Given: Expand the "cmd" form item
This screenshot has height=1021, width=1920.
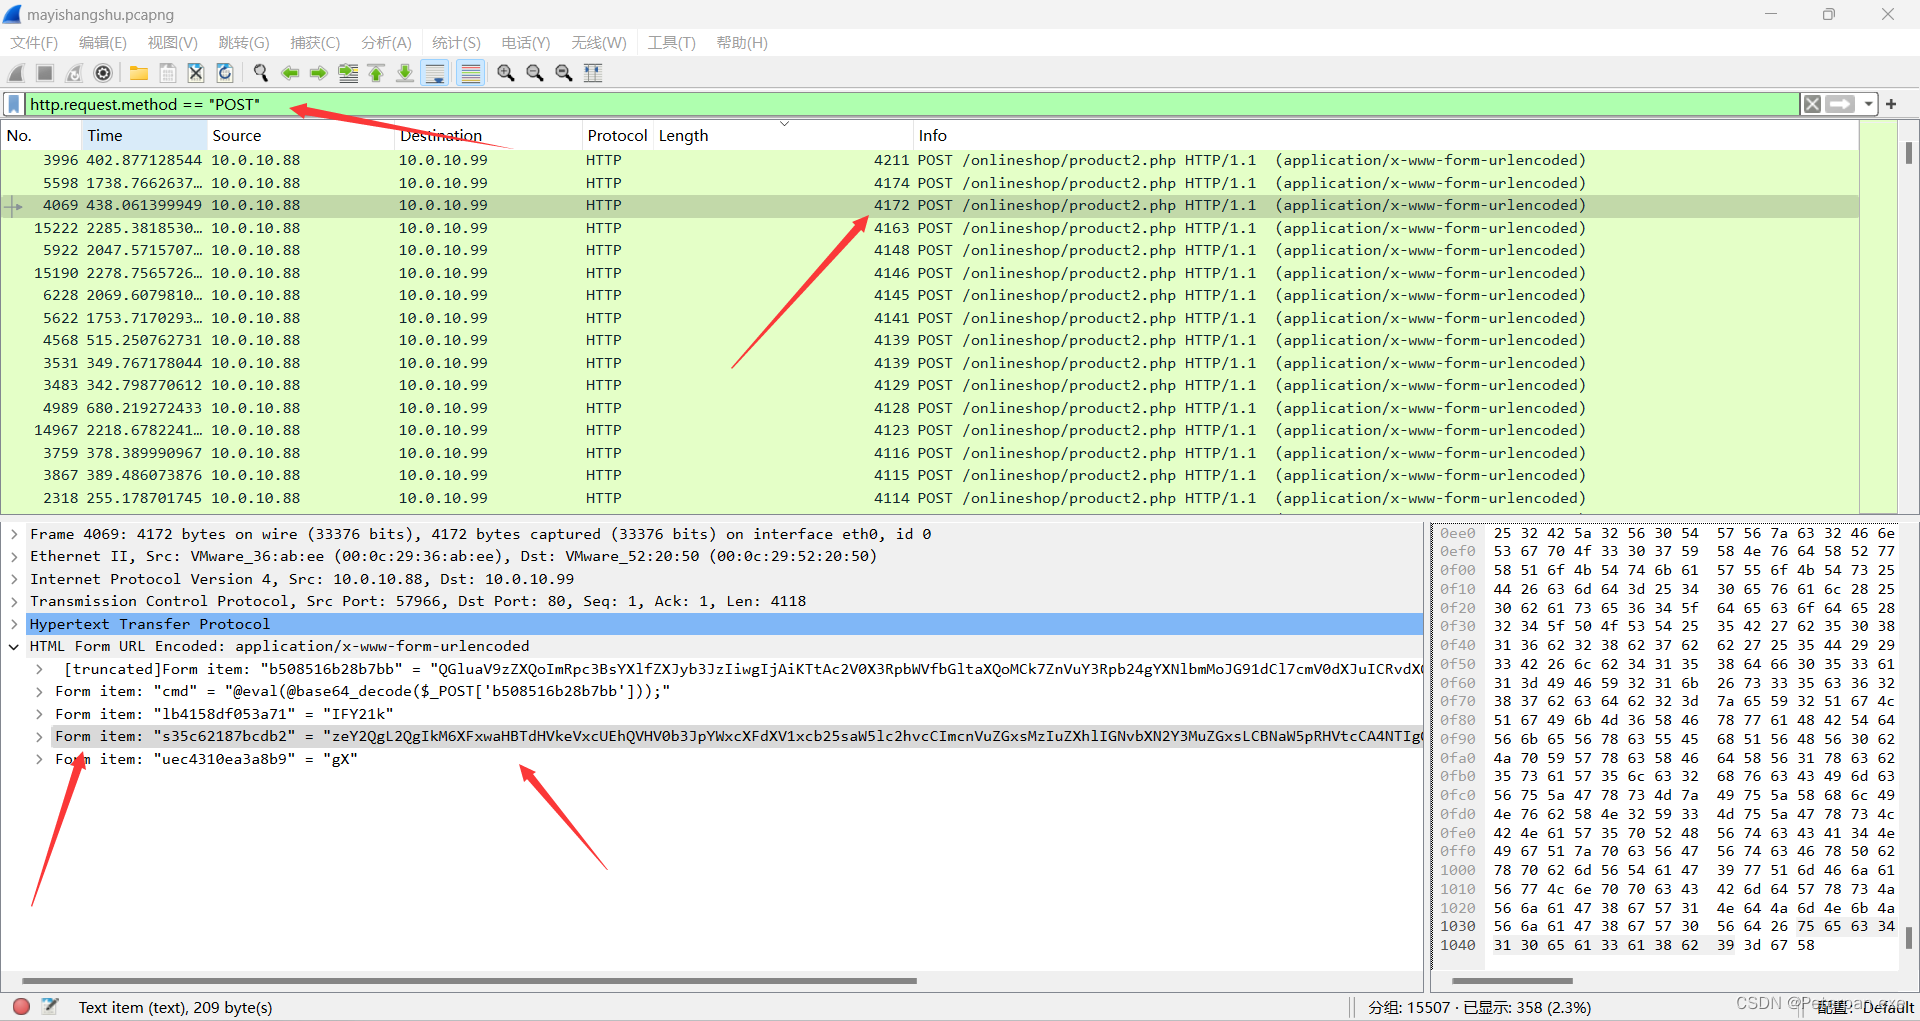Looking at the screenshot, I should (39, 691).
